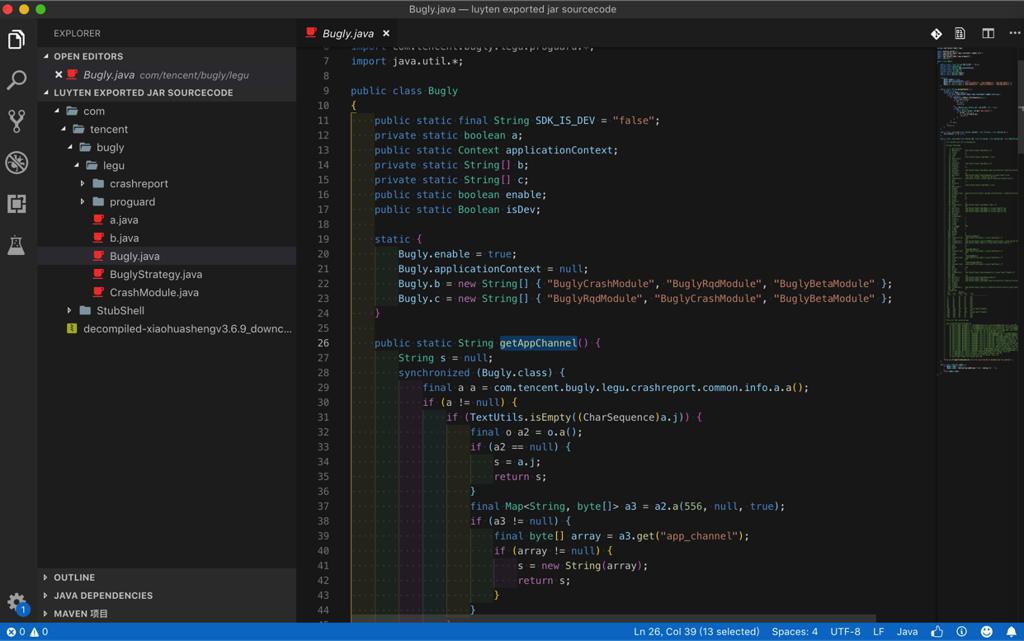Open the notifications bell in status bar
Screen dimensions: 1024x641
pyautogui.click(x=1011, y=632)
